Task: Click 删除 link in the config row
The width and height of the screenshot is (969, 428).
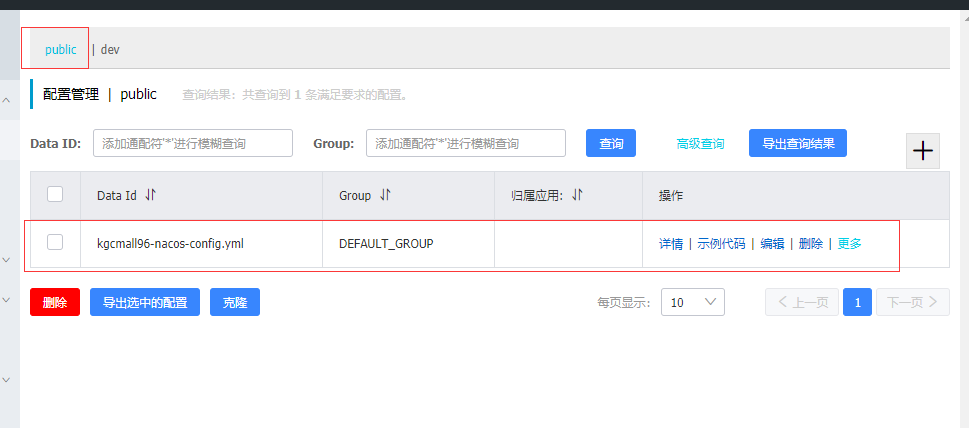Action: point(811,244)
